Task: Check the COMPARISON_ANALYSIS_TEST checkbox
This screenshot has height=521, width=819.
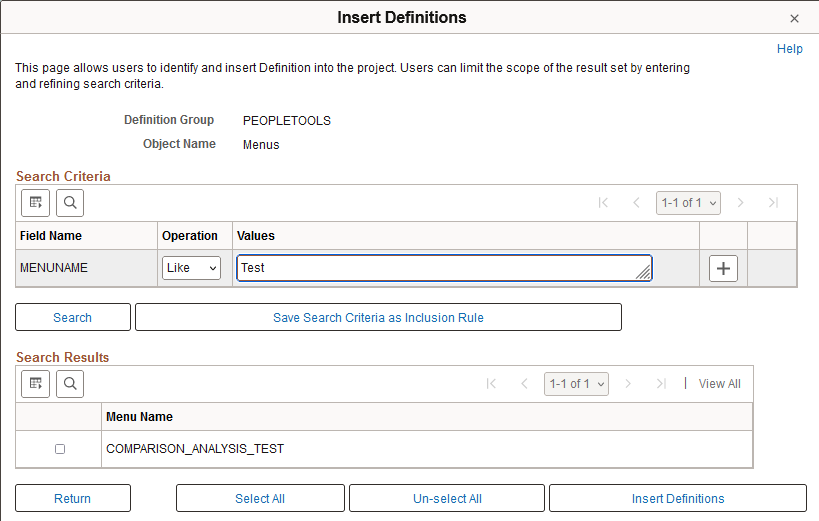Action: (60, 449)
